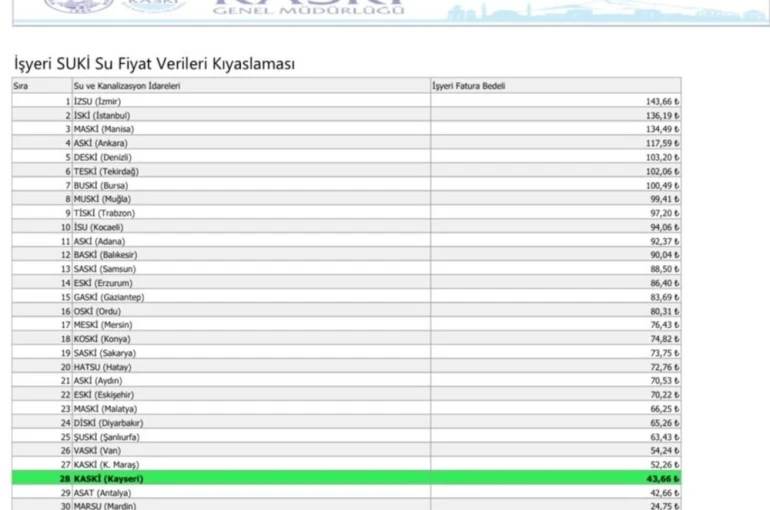Screen dimensions: 770x510
Task: Click the İSKİ (İstanbul) entry
Action: (102, 115)
